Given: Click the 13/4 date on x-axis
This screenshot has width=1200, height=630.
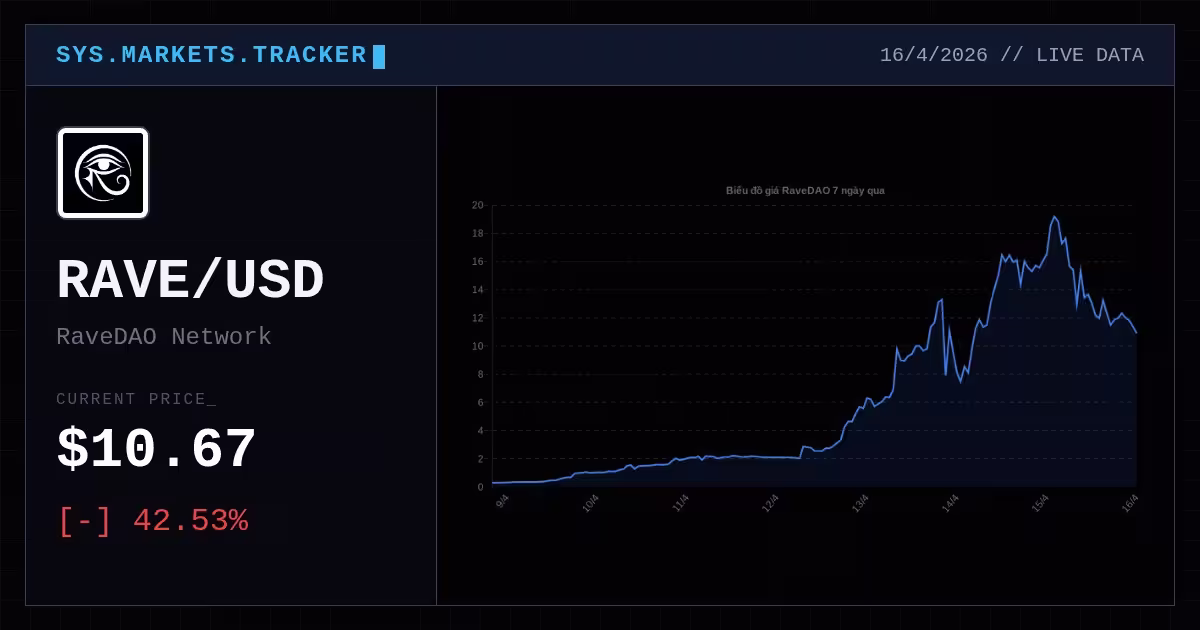Looking at the screenshot, I should pyautogui.click(x=860, y=503).
